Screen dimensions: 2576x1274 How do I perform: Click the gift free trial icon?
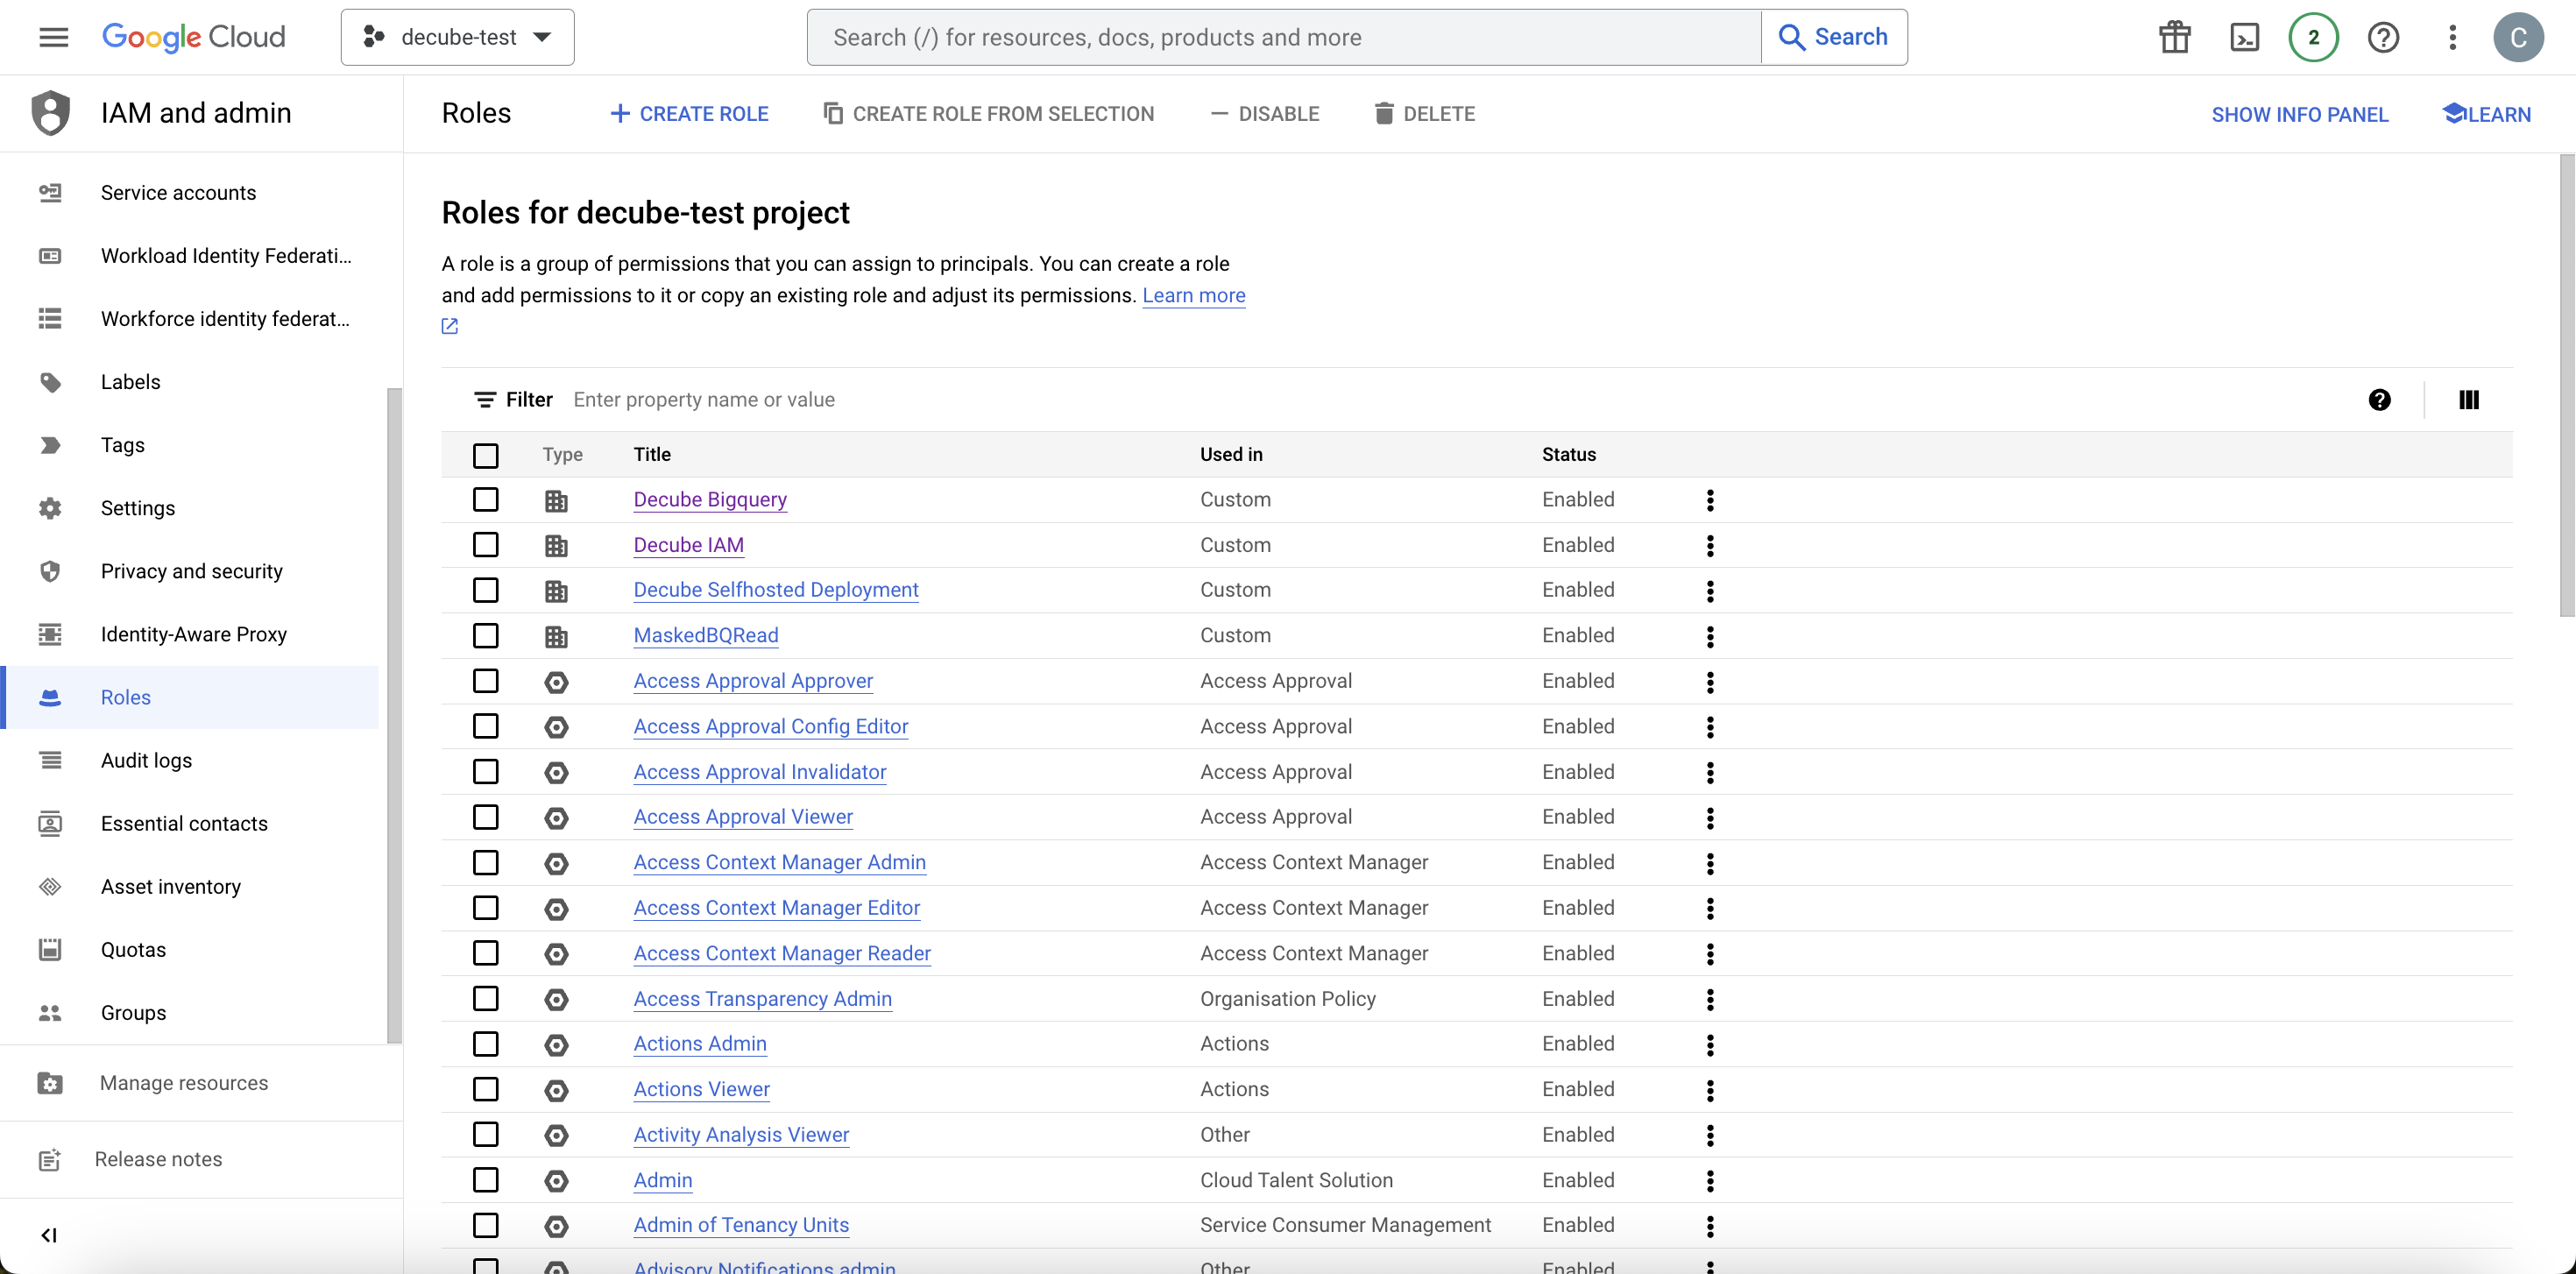tap(2174, 37)
